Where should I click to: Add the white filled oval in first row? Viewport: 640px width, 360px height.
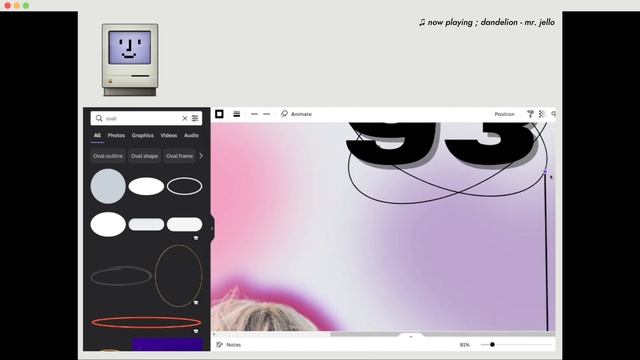point(146,186)
